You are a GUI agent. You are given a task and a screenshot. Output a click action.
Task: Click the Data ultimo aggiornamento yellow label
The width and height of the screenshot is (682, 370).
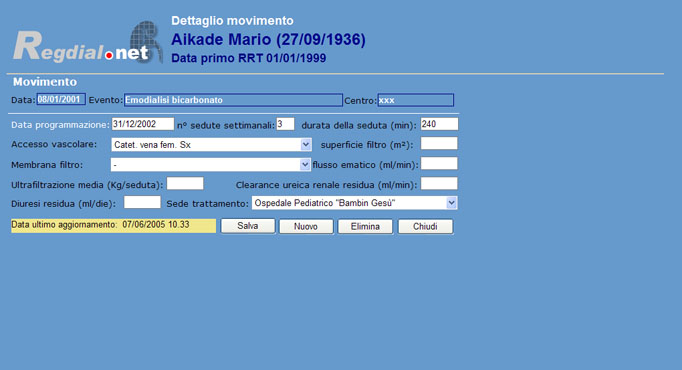coord(114,225)
